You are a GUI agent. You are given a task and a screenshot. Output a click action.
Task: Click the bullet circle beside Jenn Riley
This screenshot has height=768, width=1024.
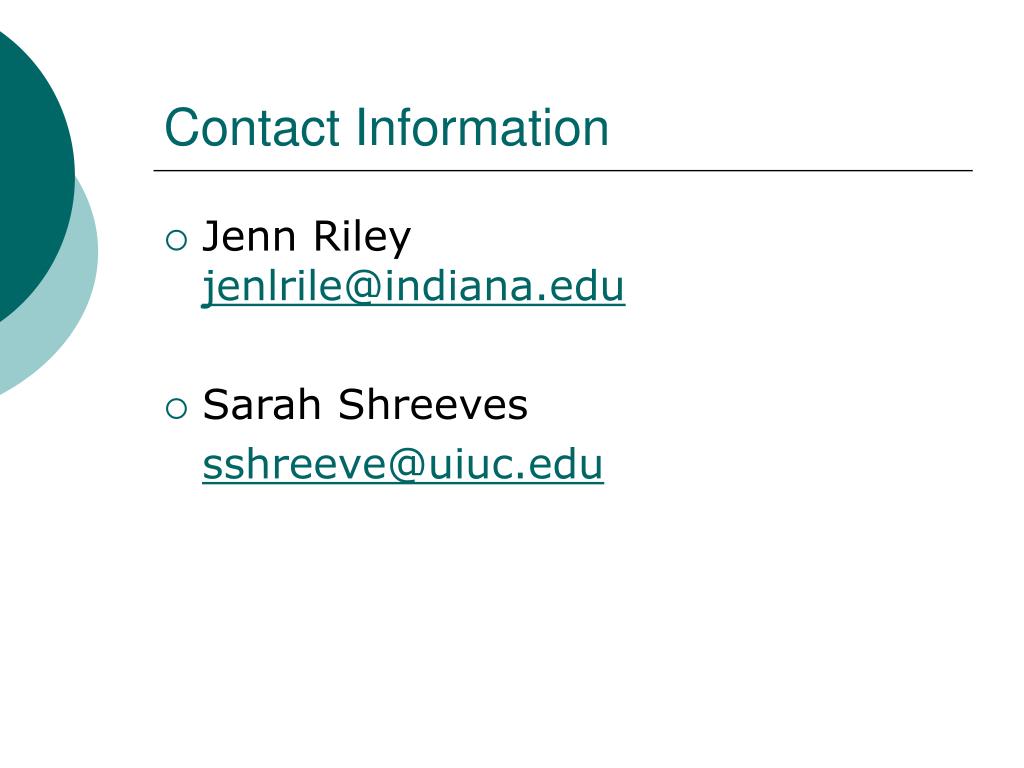click(x=176, y=240)
